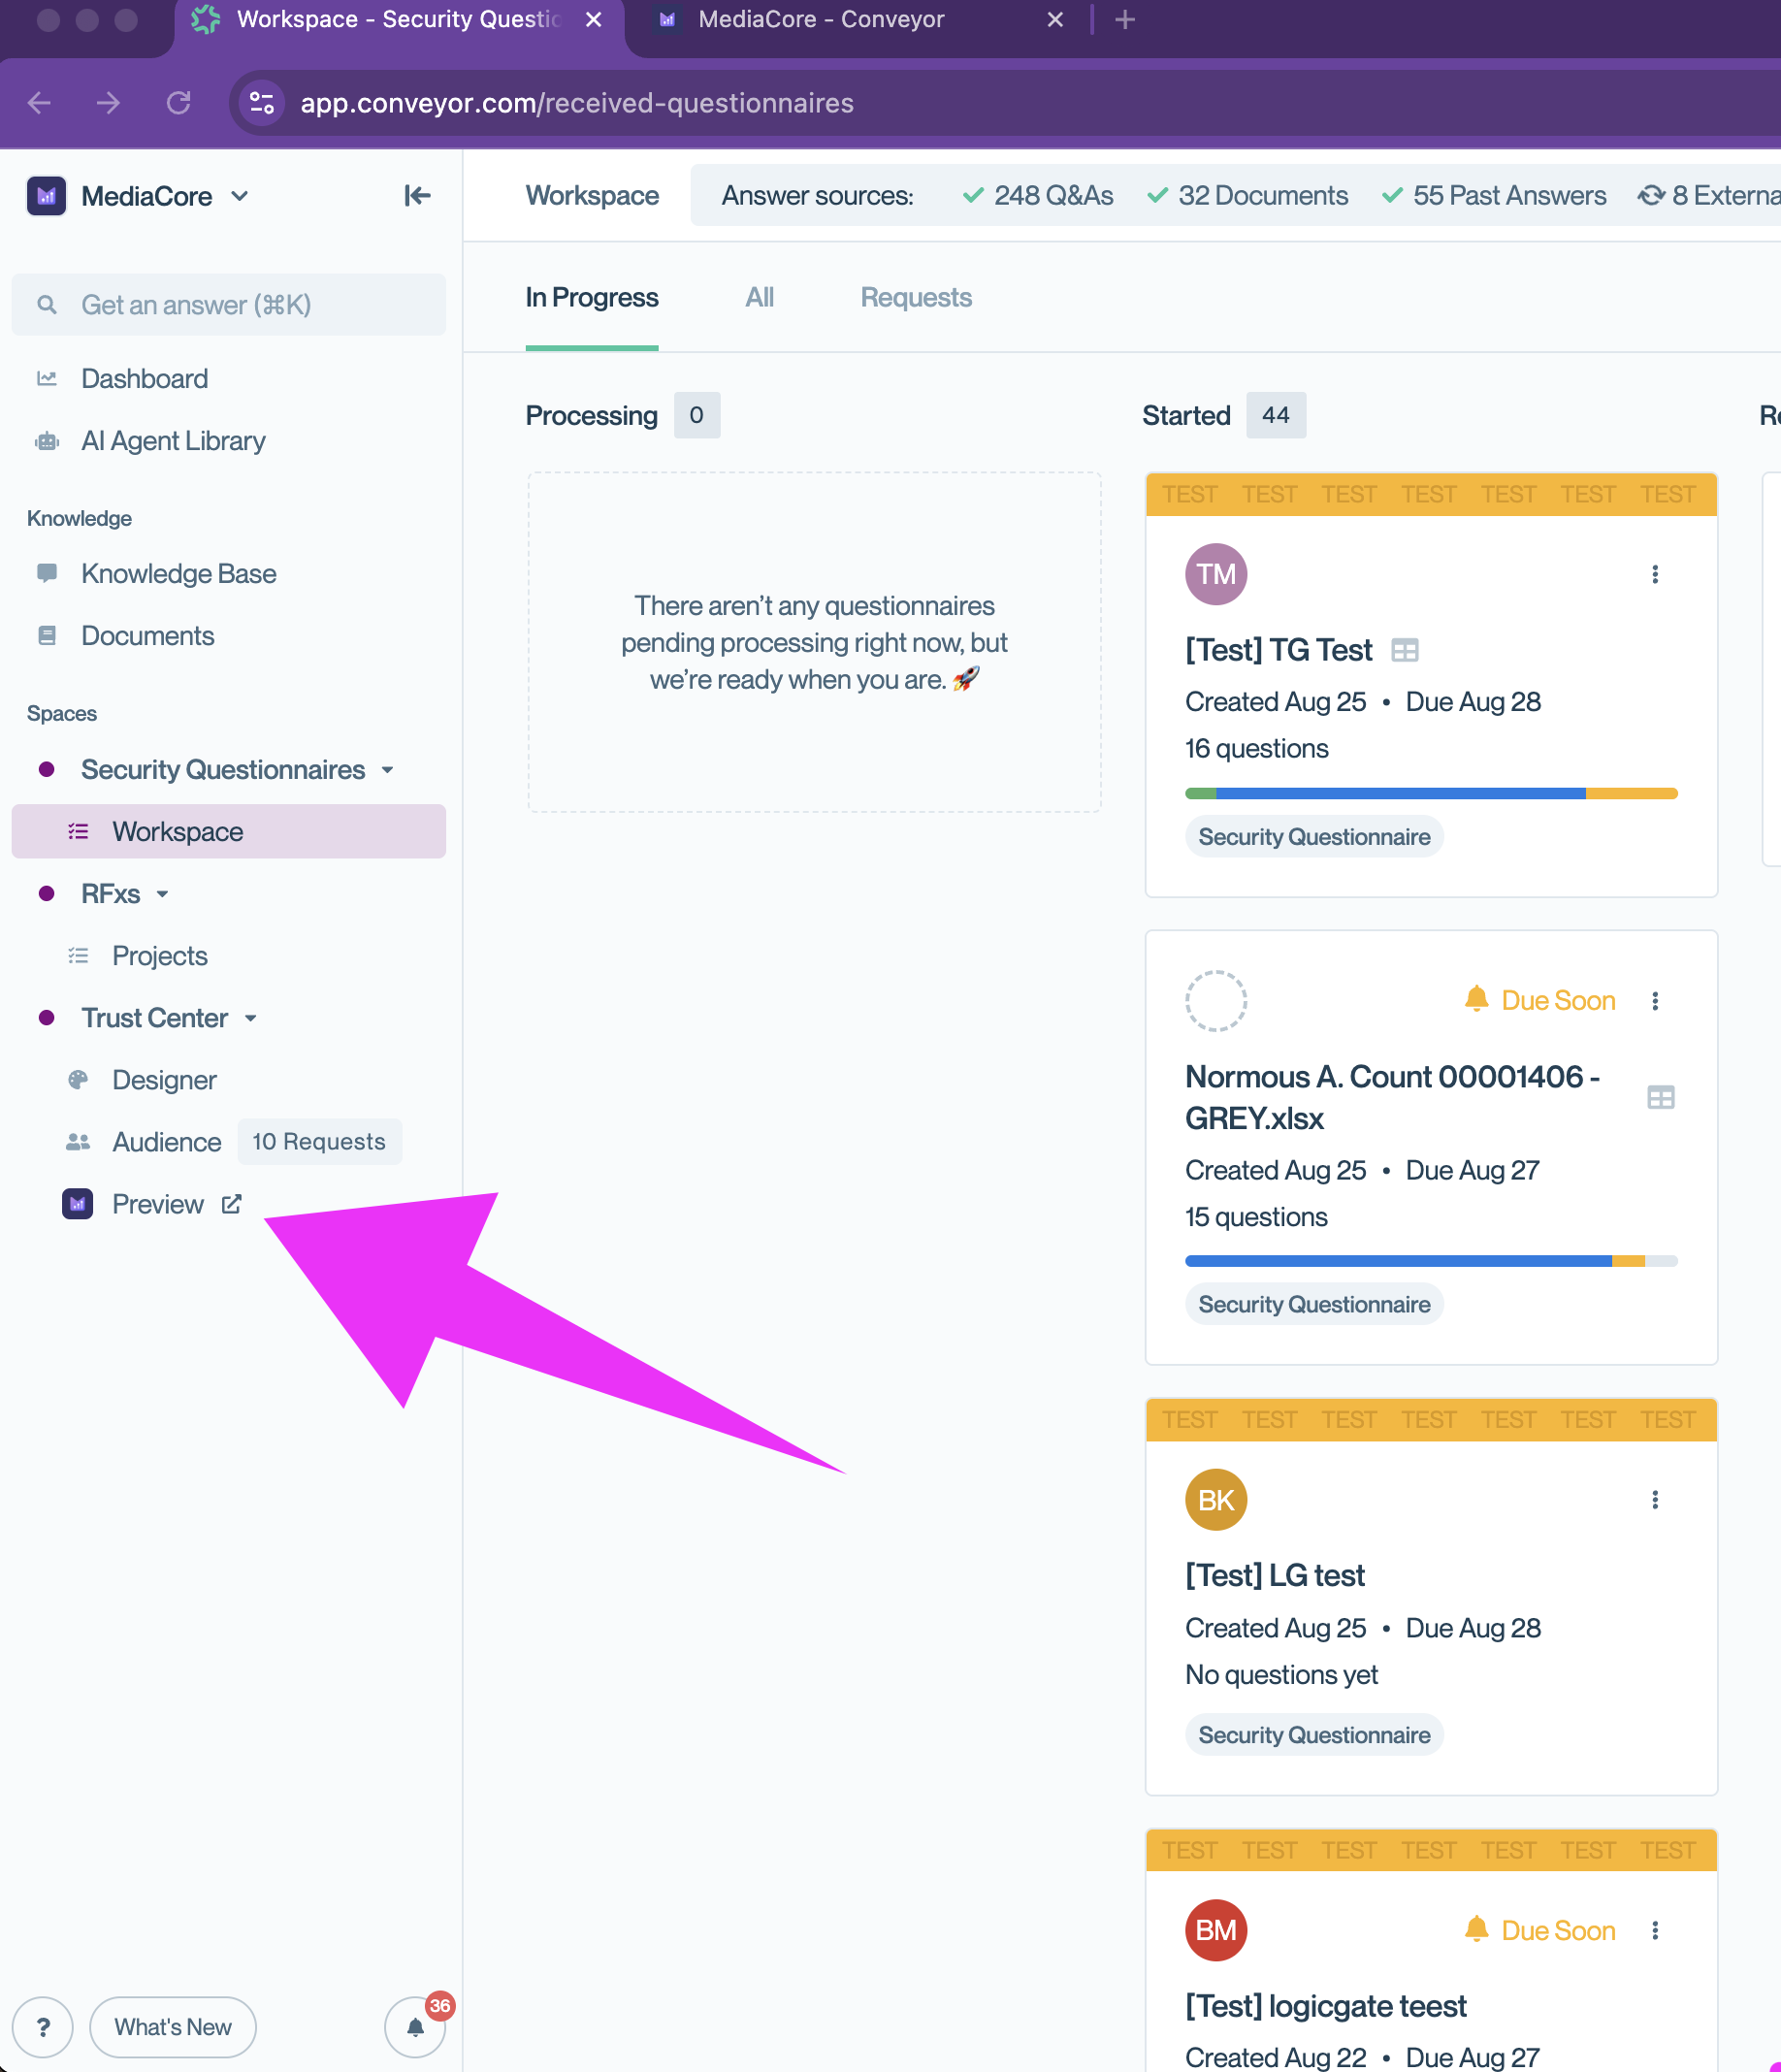Click the AI Agent Library robot icon
Image resolution: width=1781 pixels, height=2072 pixels.
[x=46, y=441]
